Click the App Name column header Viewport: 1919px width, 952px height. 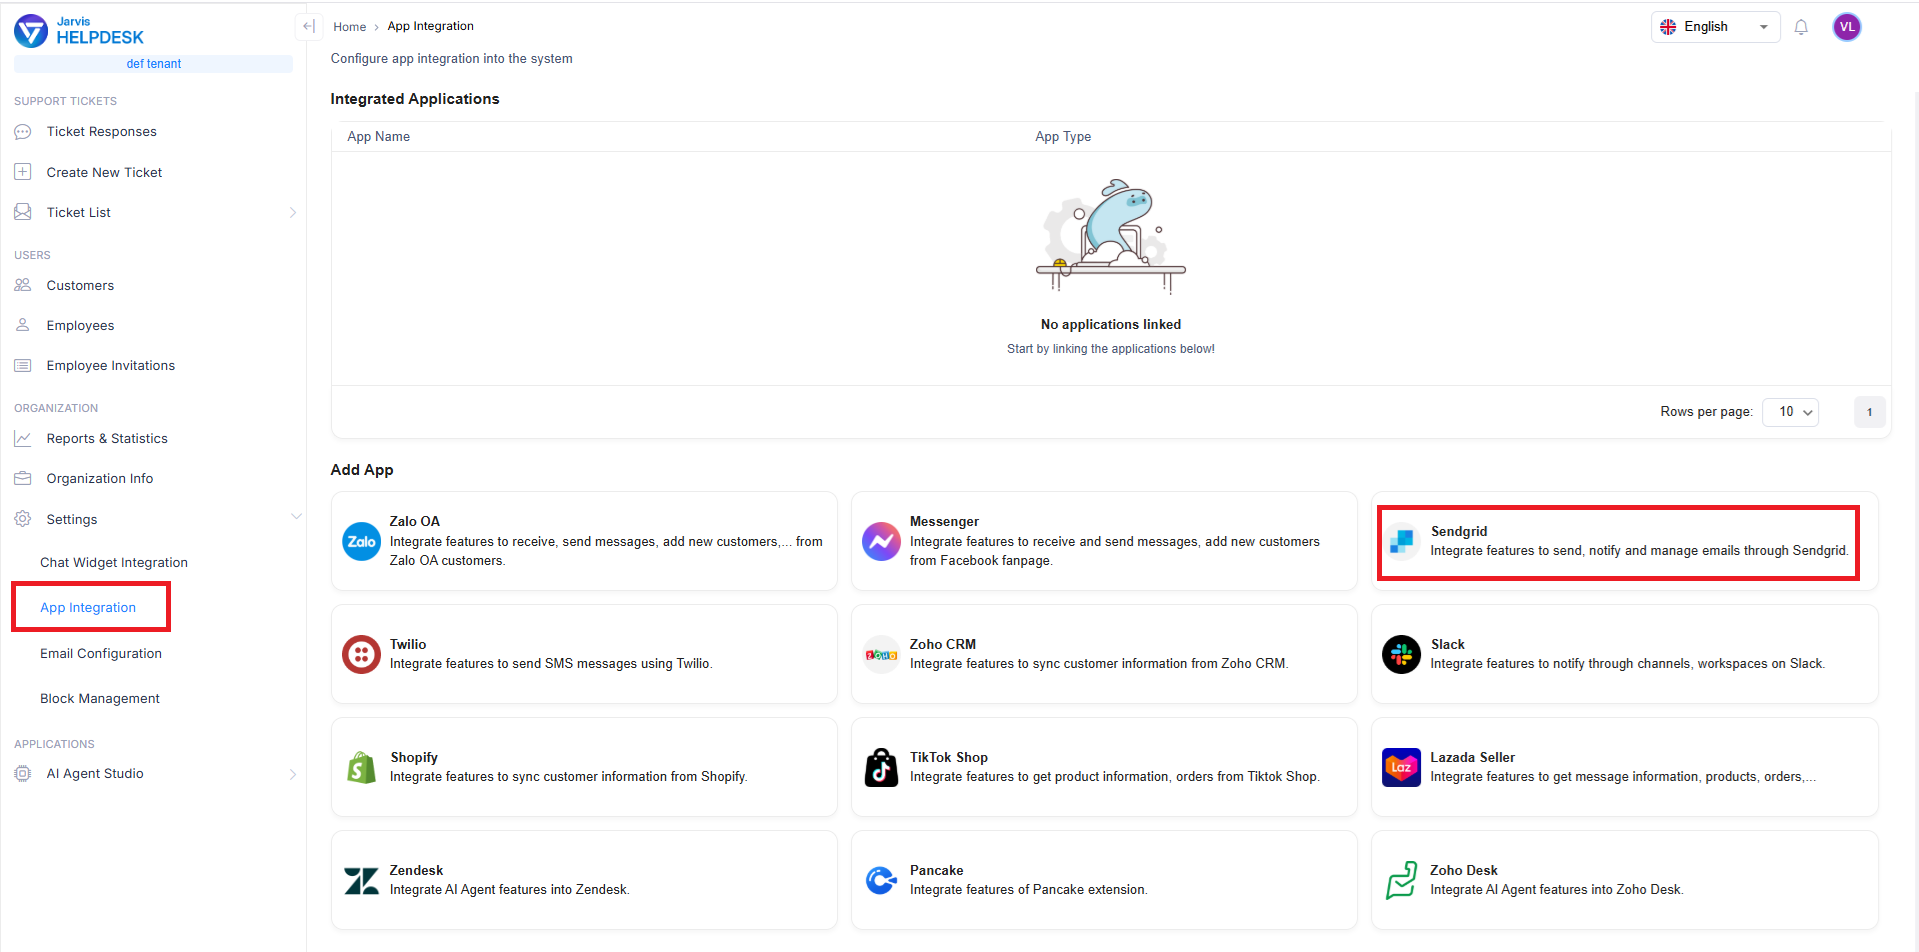point(378,137)
